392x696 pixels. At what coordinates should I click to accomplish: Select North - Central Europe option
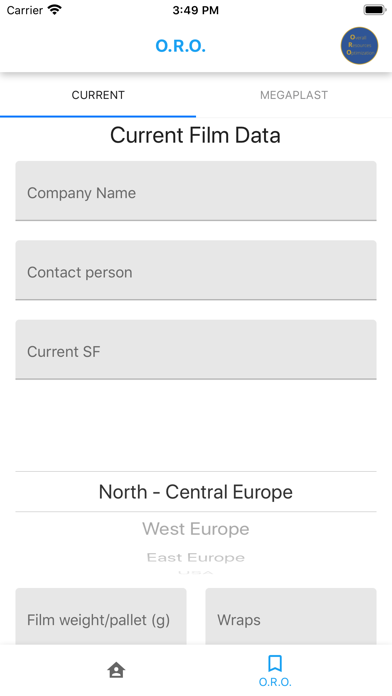(196, 492)
